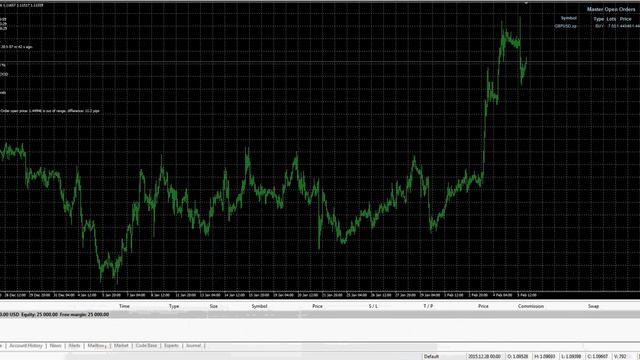The image size is (640, 360).
Task: Sort orders by Symbol column header
Action: click(259, 306)
